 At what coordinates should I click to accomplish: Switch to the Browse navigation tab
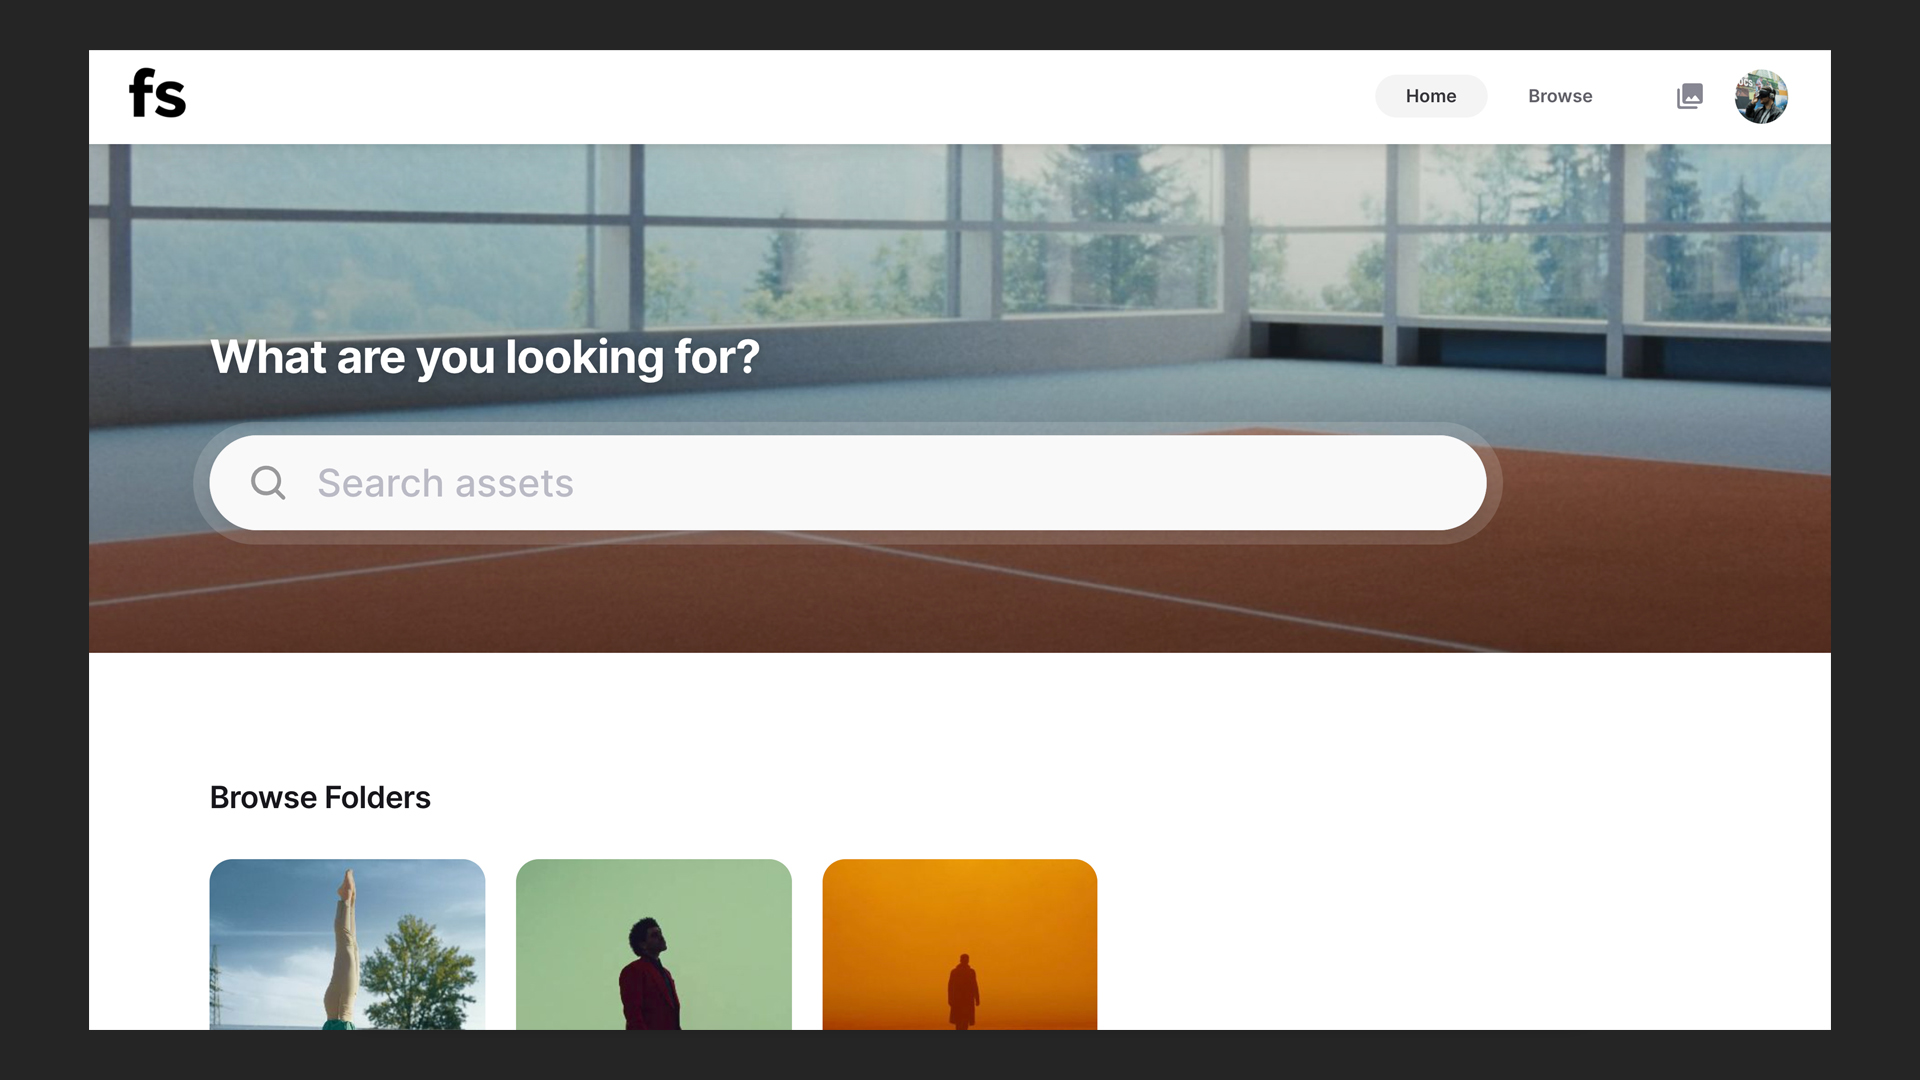(x=1560, y=96)
